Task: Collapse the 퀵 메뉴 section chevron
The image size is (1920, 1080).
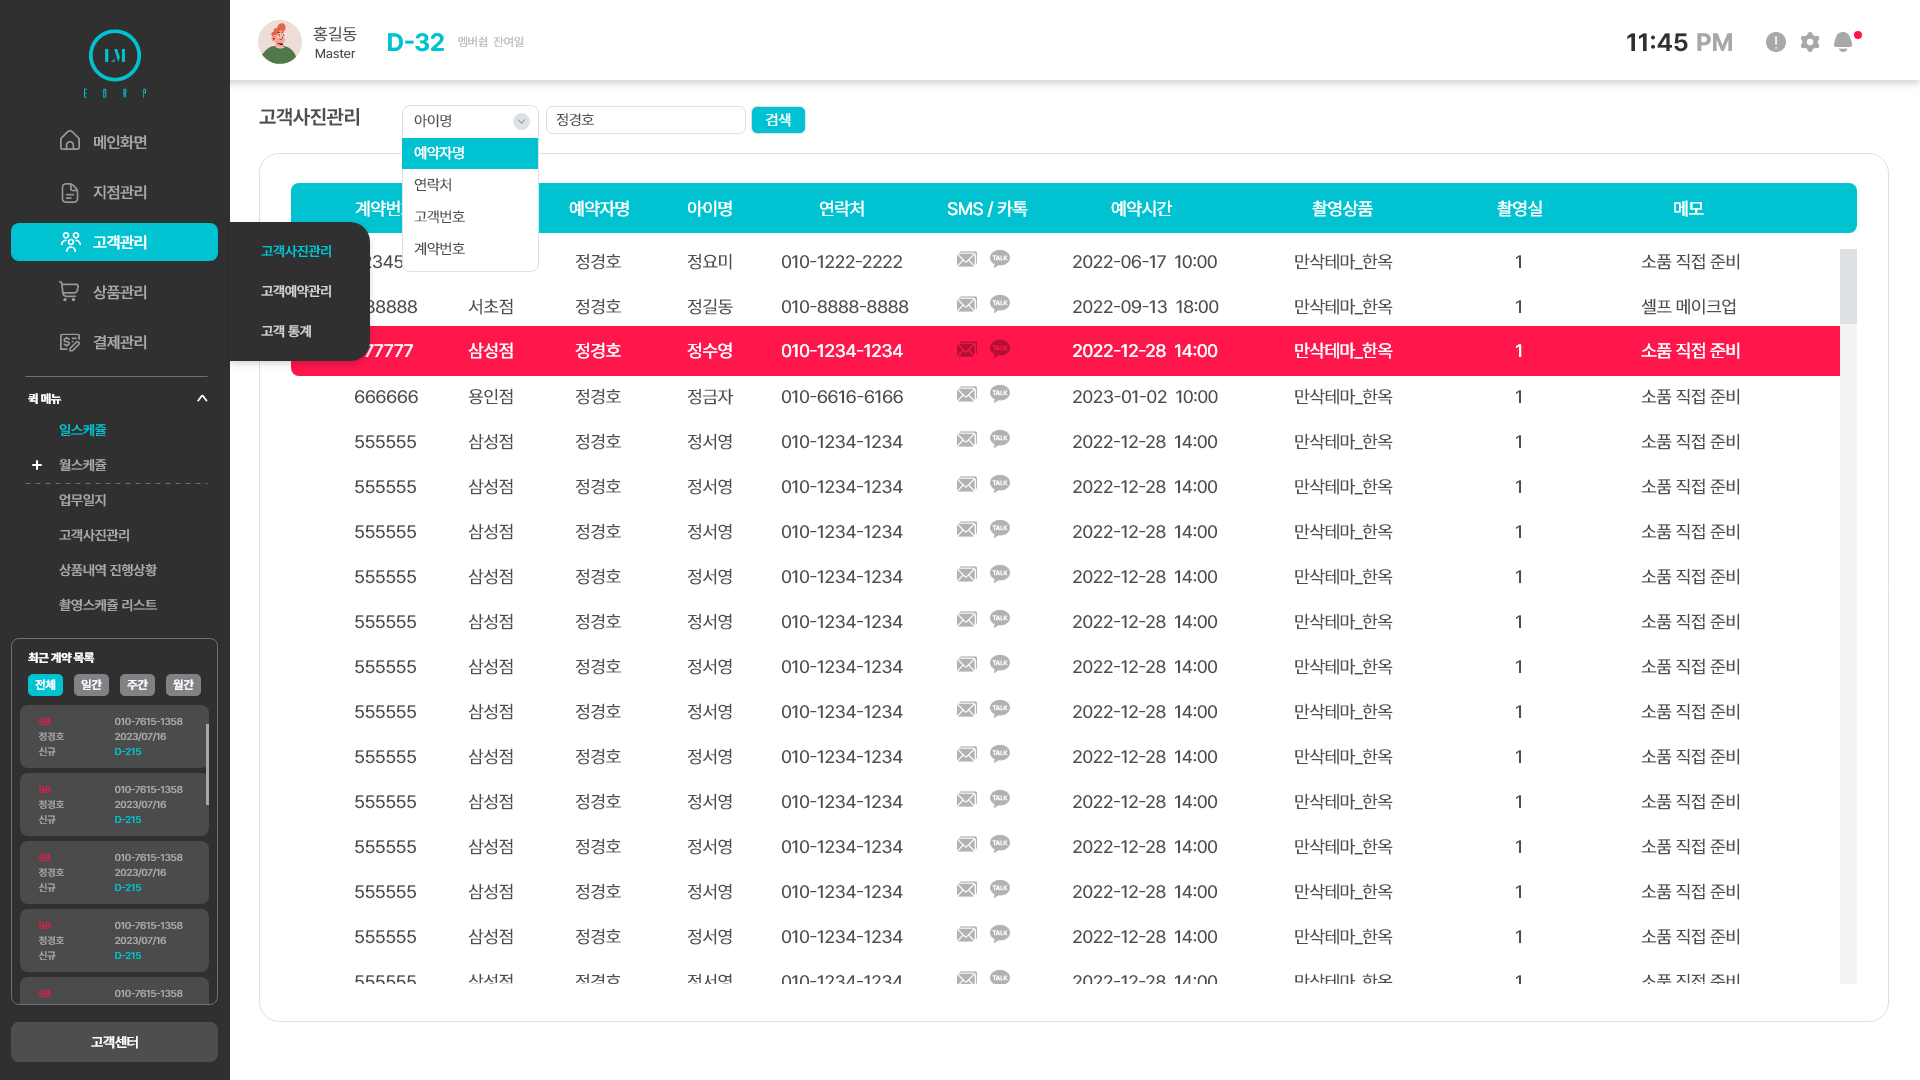Action: [x=202, y=399]
